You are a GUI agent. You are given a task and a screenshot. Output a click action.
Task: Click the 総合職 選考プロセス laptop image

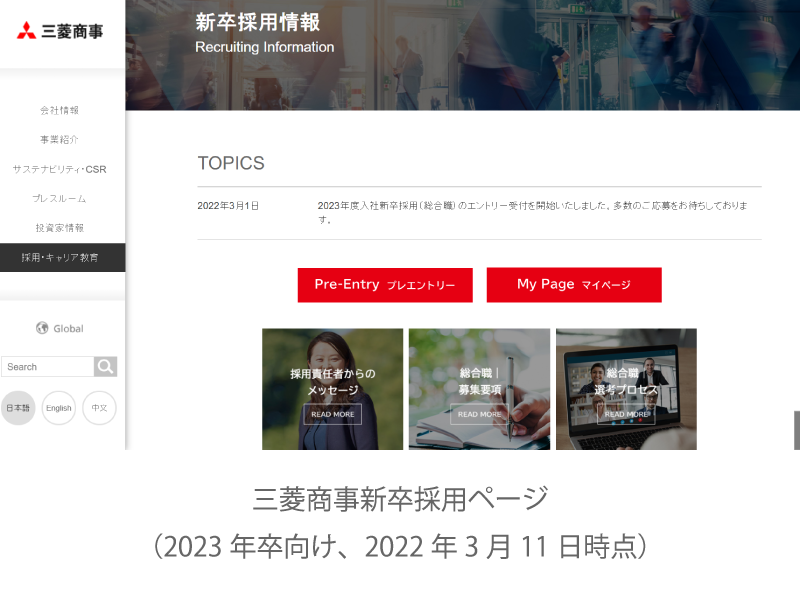(627, 389)
